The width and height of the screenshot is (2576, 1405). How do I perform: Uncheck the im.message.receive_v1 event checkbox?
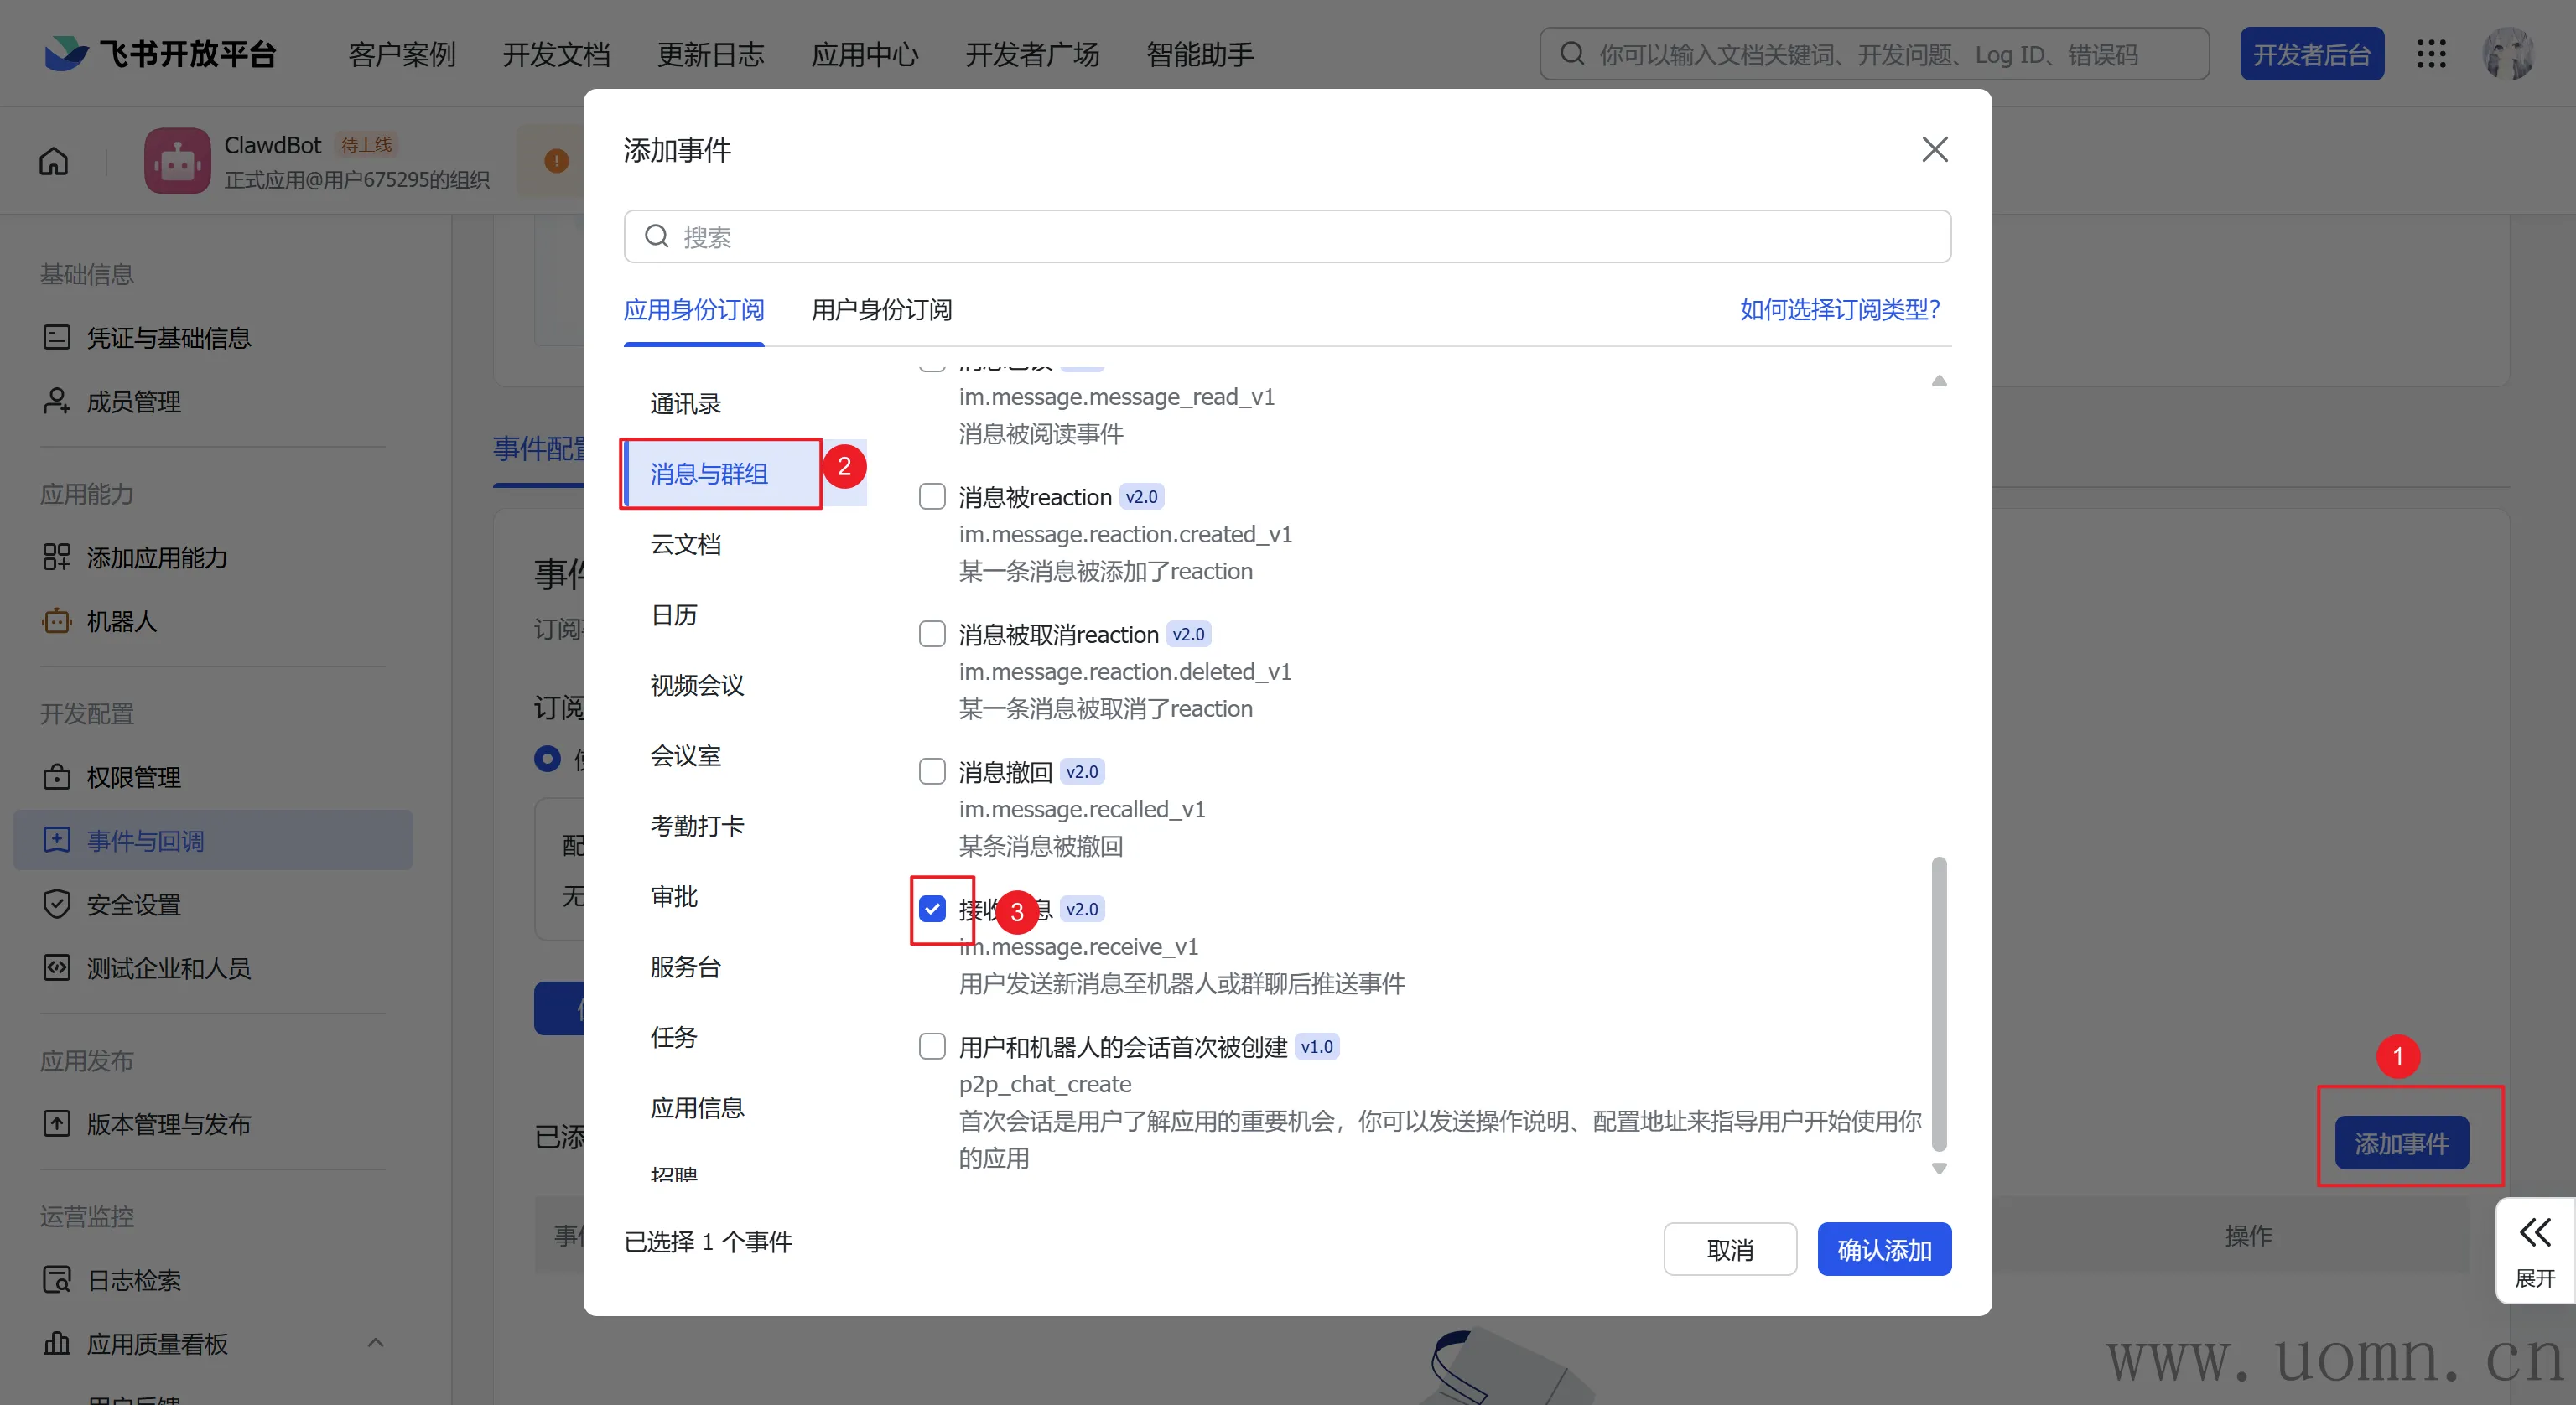932,909
